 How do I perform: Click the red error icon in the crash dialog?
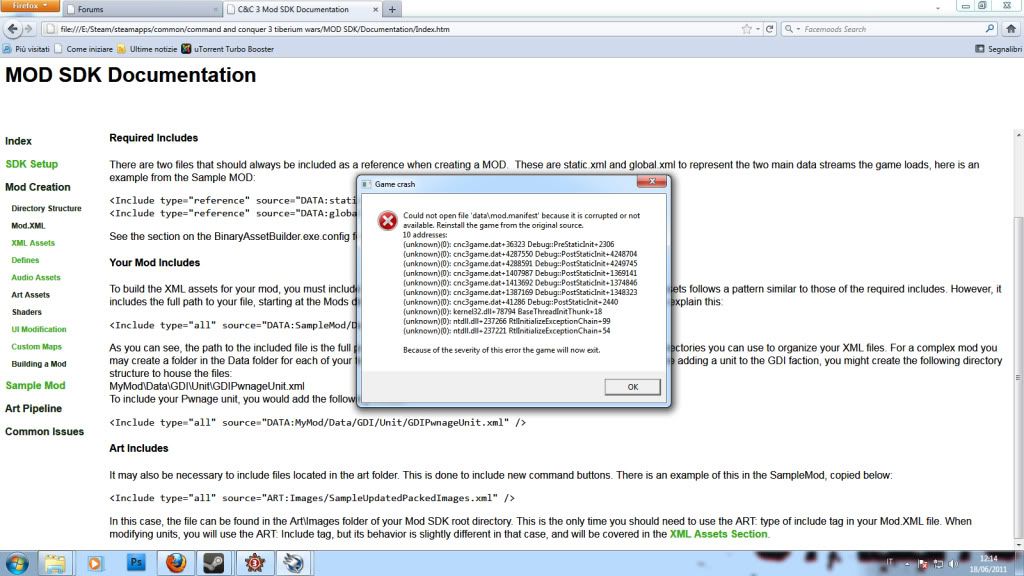387,221
